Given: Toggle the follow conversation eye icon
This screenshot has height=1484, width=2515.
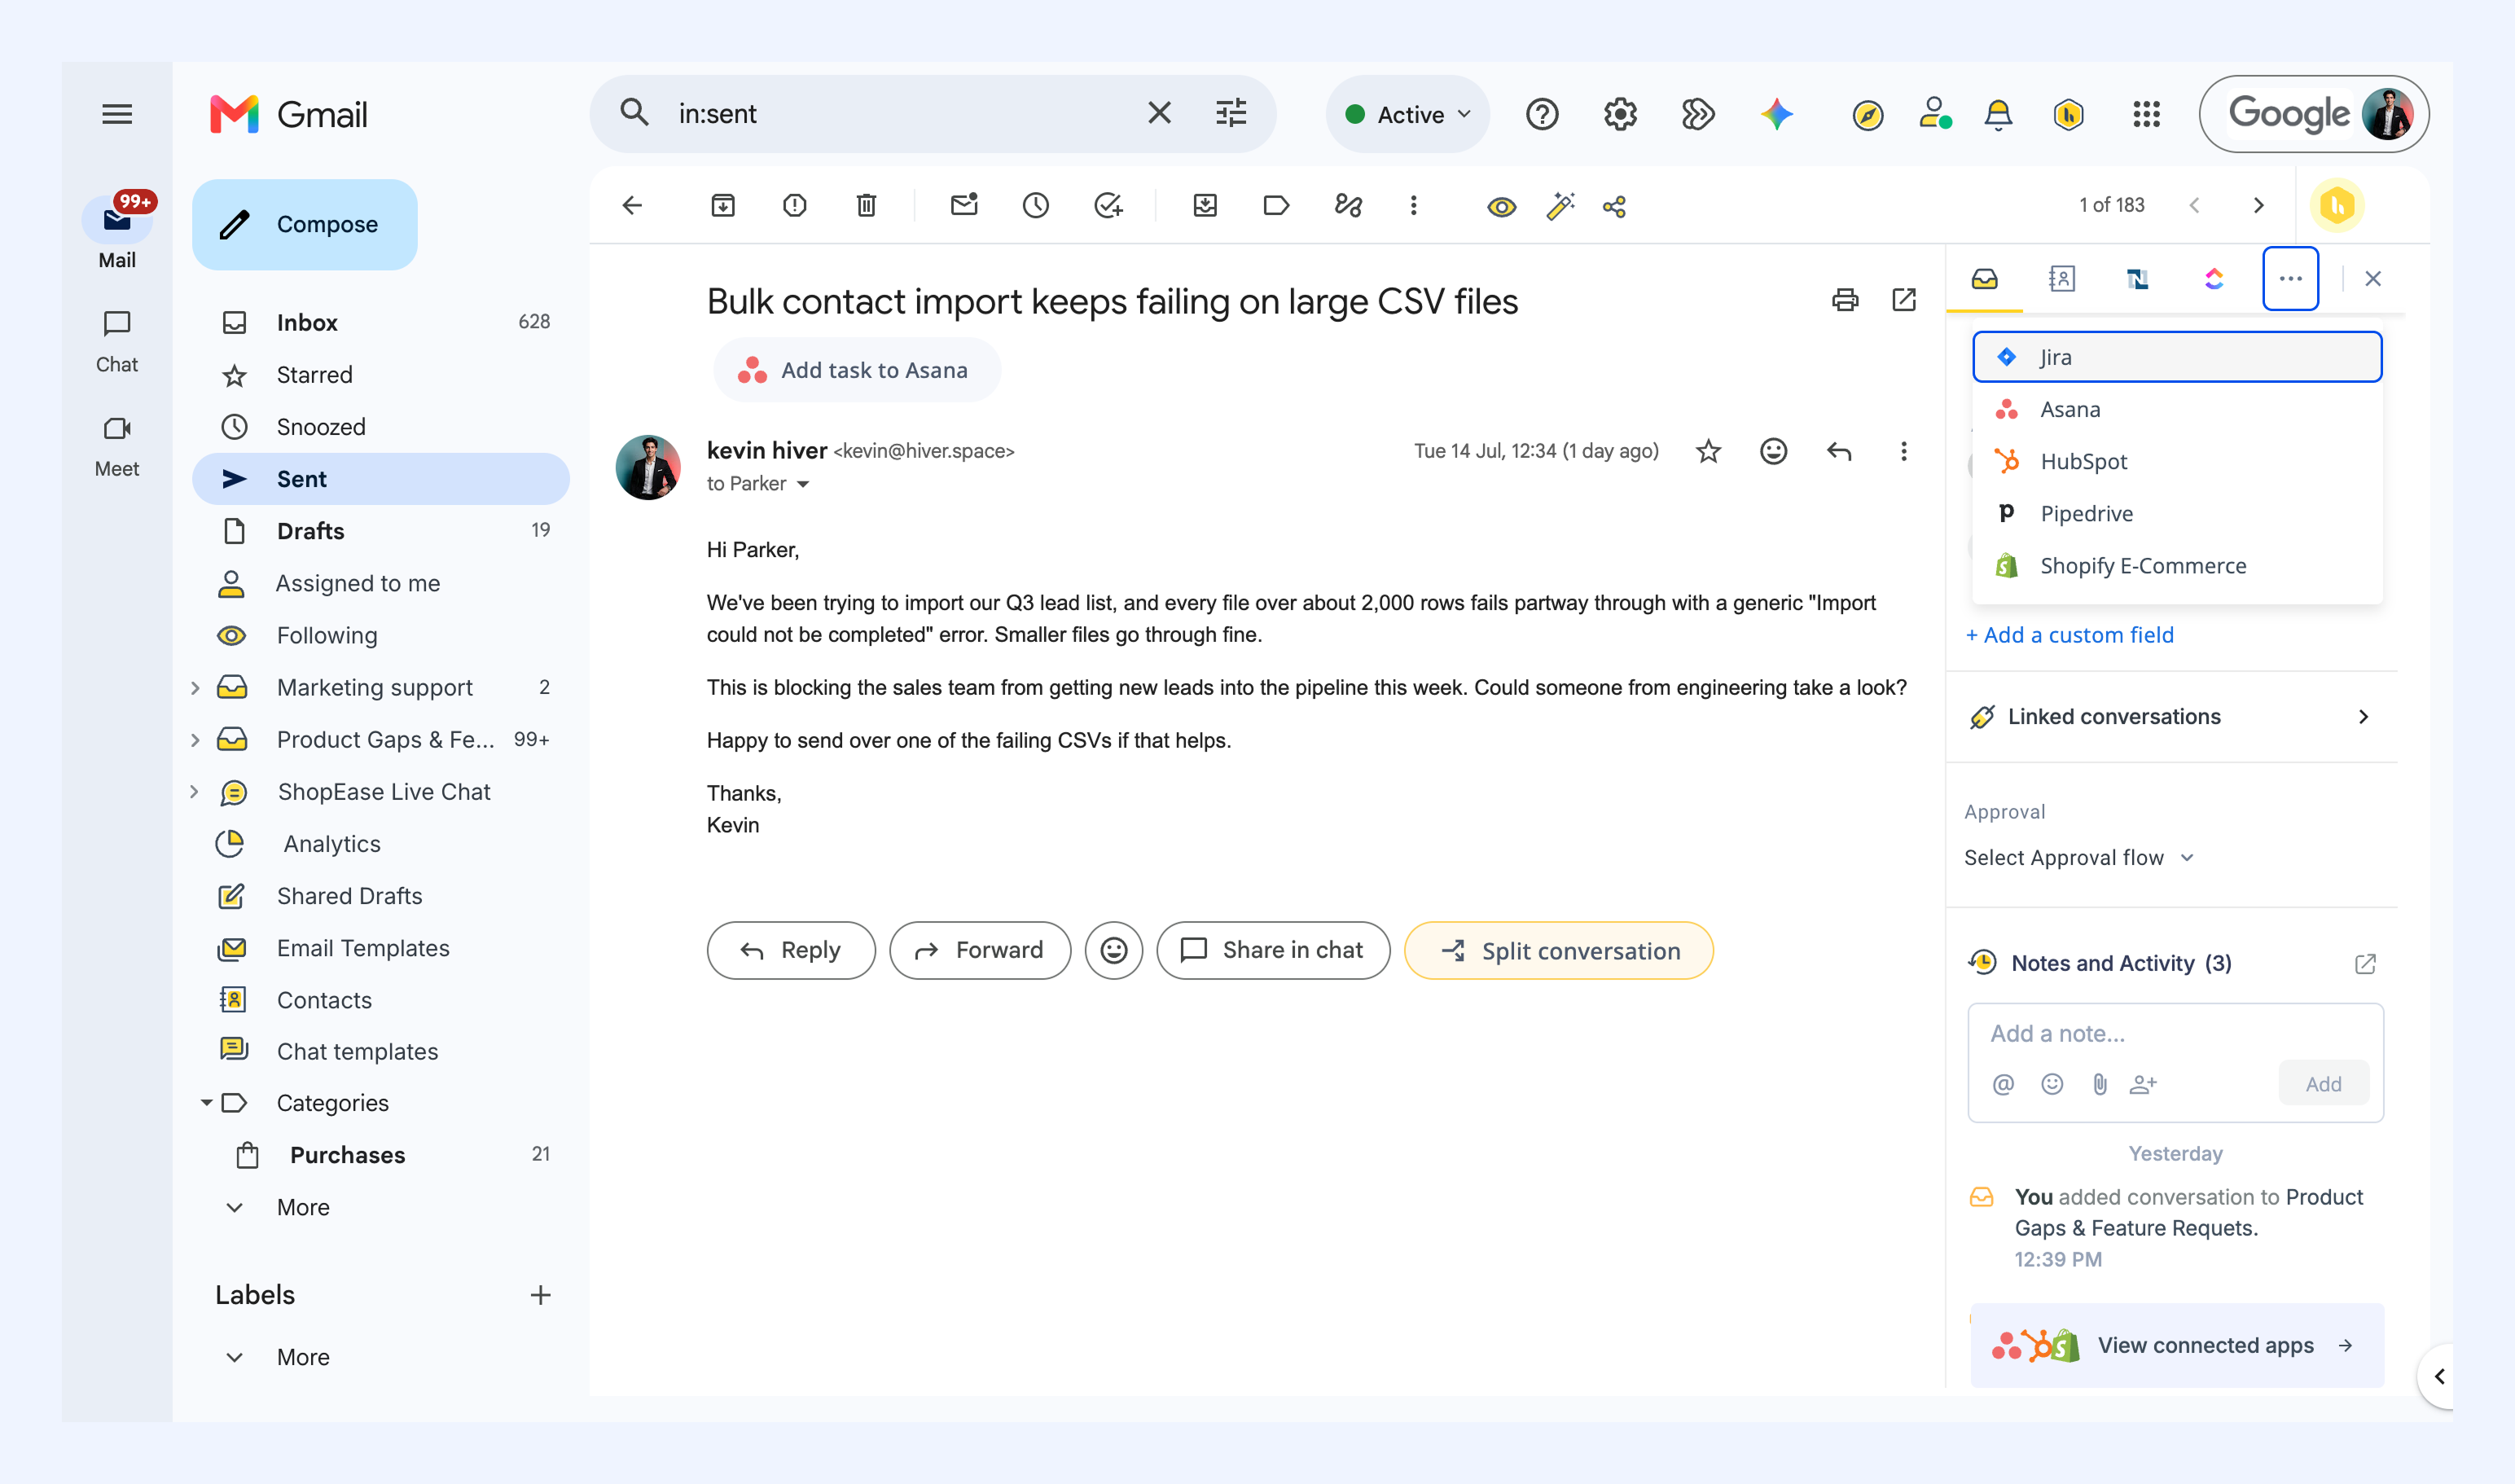Looking at the screenshot, I should click(x=1501, y=207).
